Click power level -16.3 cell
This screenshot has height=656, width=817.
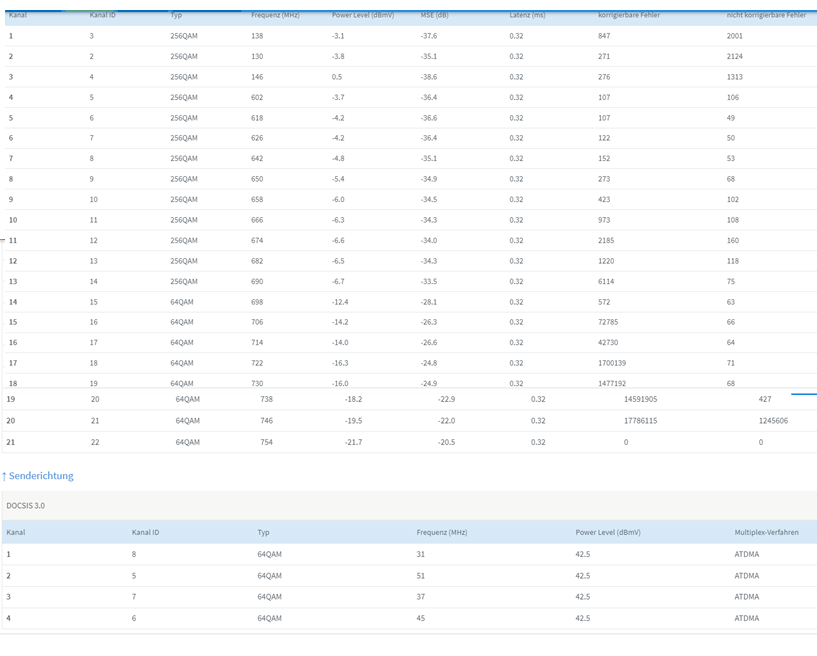[x=340, y=363]
